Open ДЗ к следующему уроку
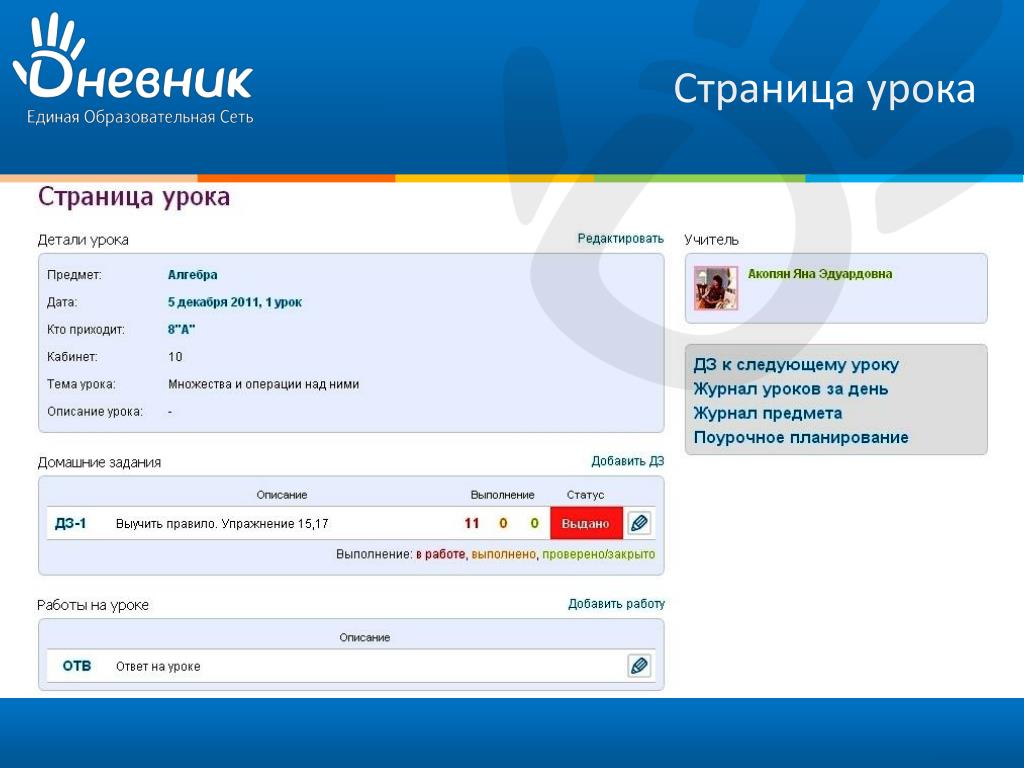Image resolution: width=1024 pixels, height=768 pixels. [796, 364]
